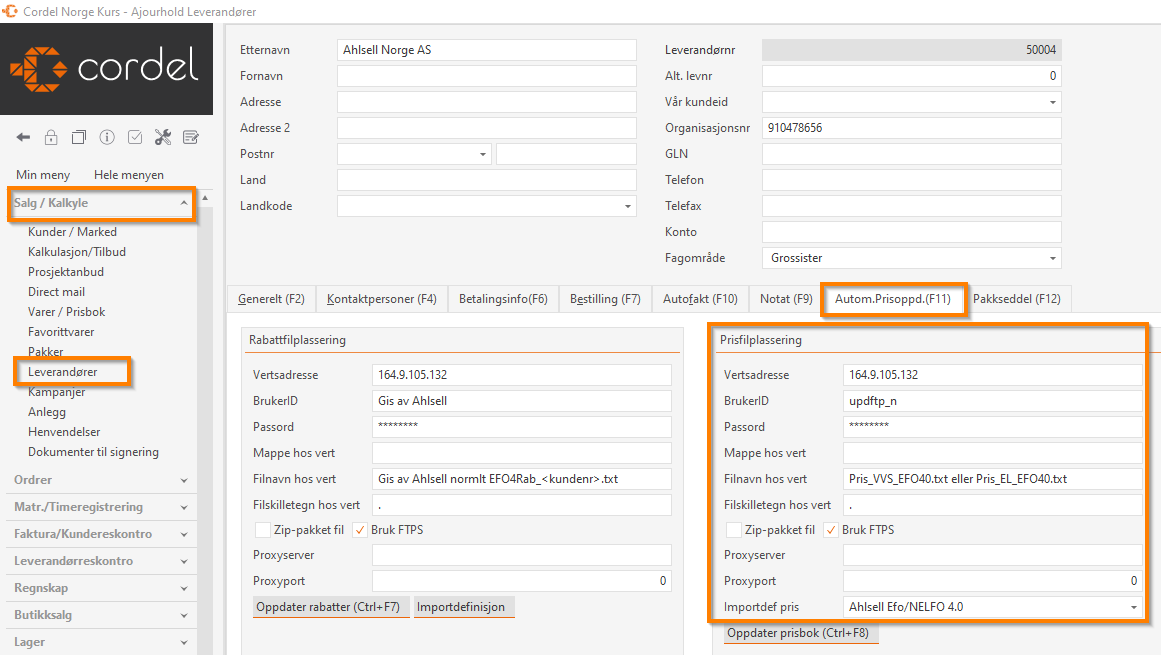Select the Hele menyen tab
Screen dimensions: 1161x655
[x=129, y=175]
